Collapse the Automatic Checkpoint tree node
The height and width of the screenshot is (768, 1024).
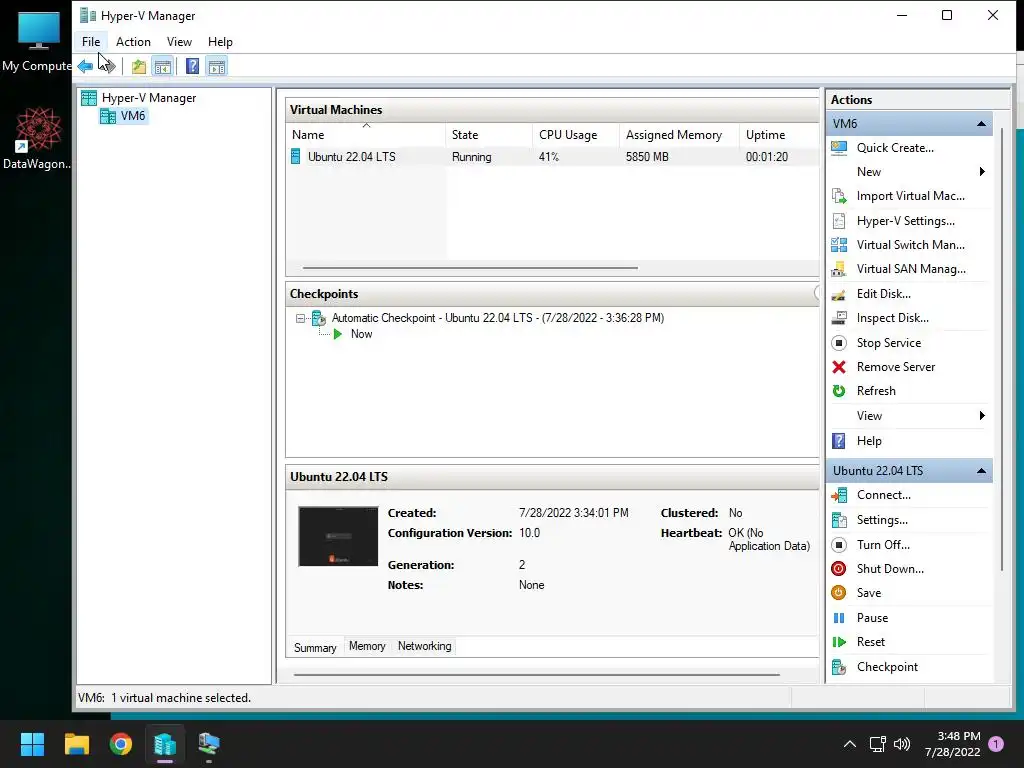point(300,319)
